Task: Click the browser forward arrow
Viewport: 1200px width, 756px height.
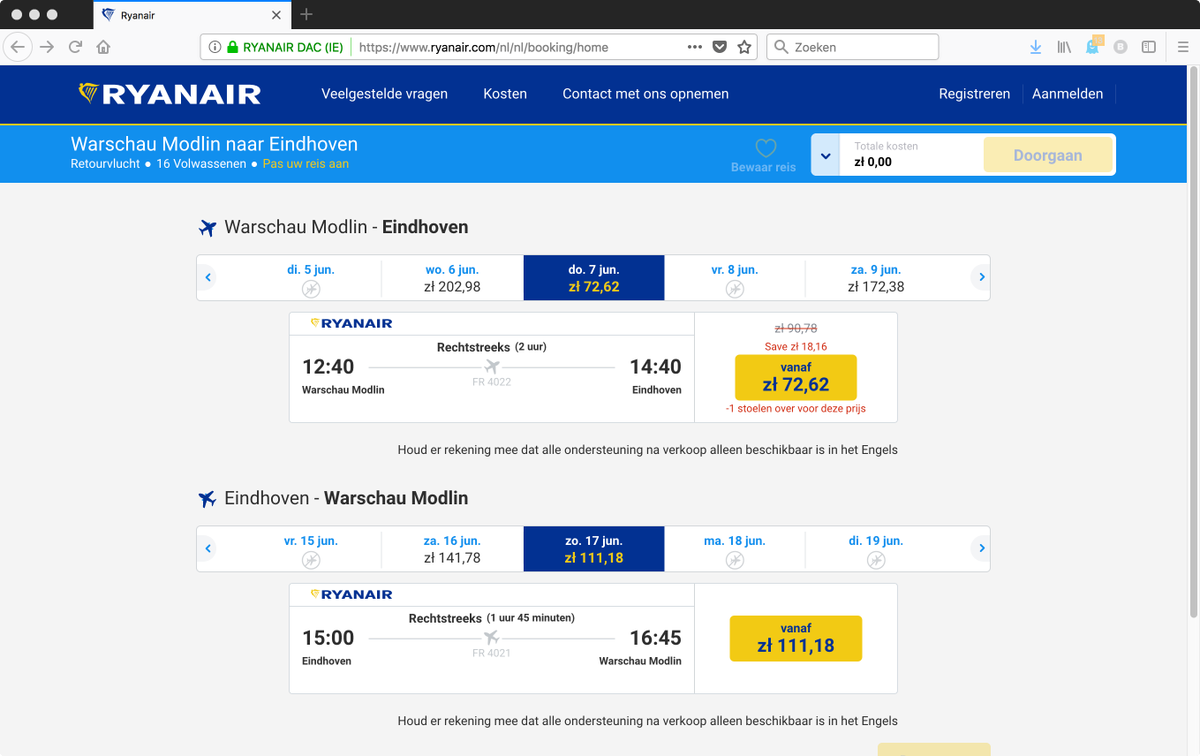Action: [x=47, y=47]
